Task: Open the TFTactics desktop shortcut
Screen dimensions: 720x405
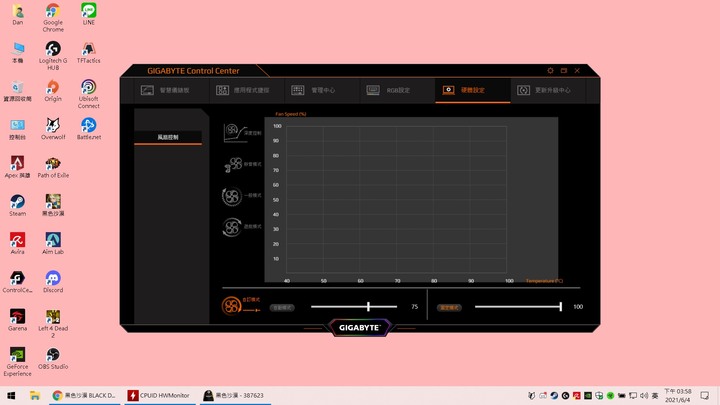Action: [x=89, y=52]
